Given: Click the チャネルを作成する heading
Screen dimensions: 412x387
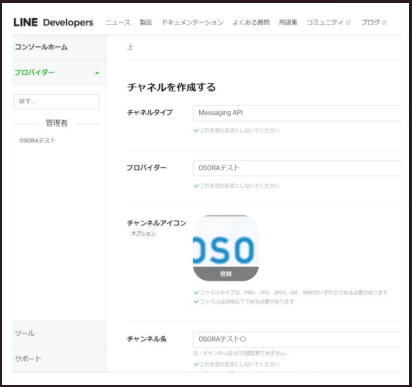Looking at the screenshot, I should pyautogui.click(x=171, y=87).
